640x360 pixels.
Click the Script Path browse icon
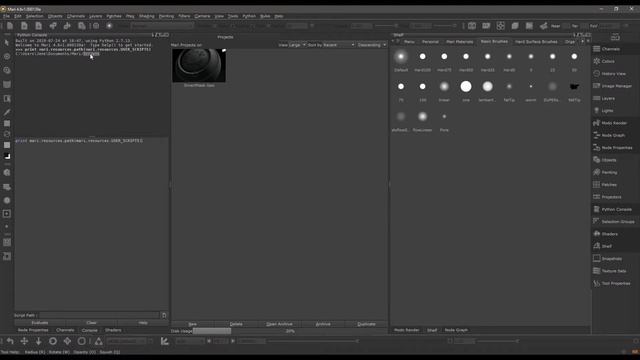pyautogui.click(x=164, y=315)
